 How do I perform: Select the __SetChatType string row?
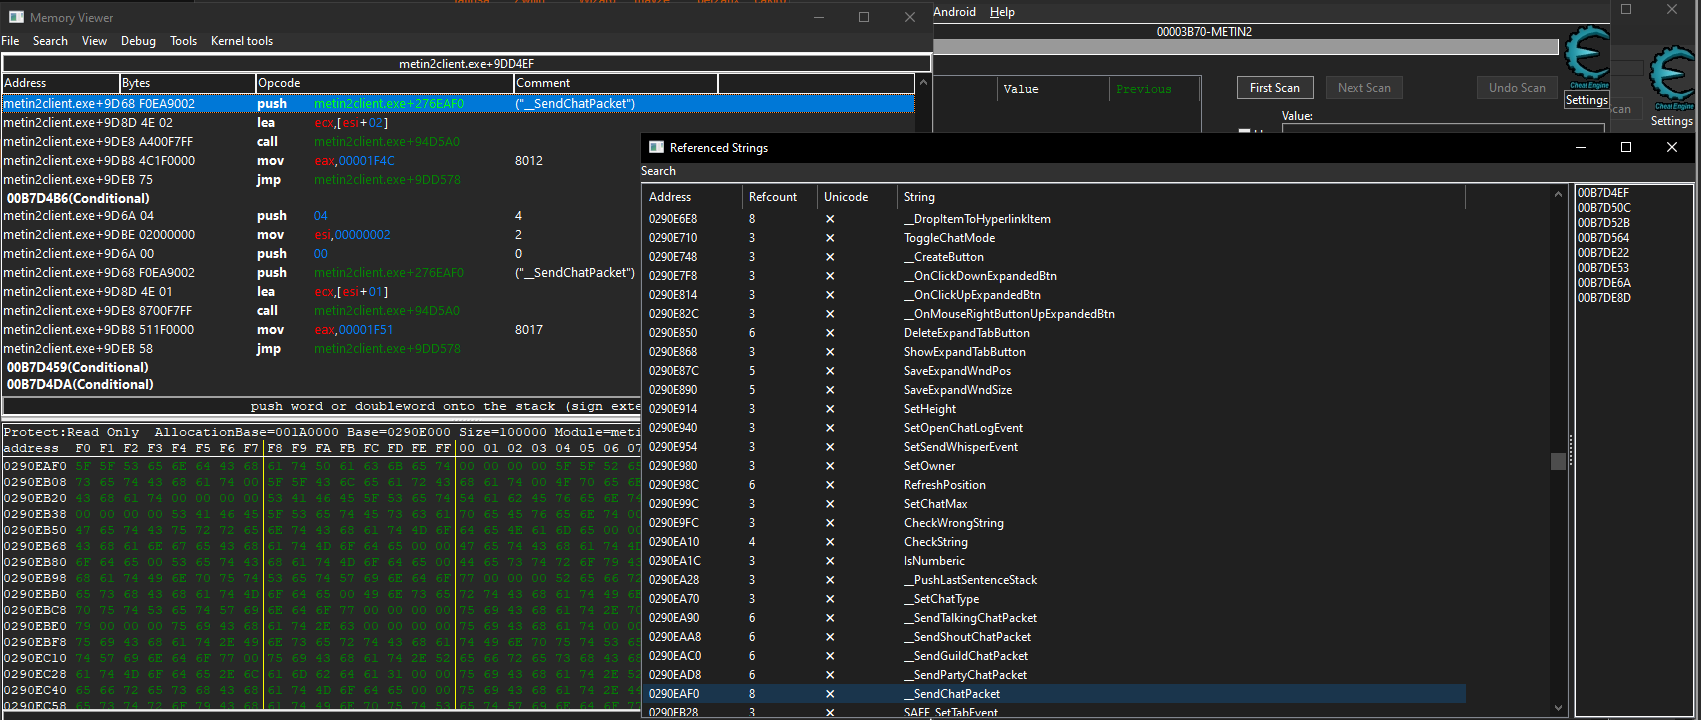point(1054,599)
